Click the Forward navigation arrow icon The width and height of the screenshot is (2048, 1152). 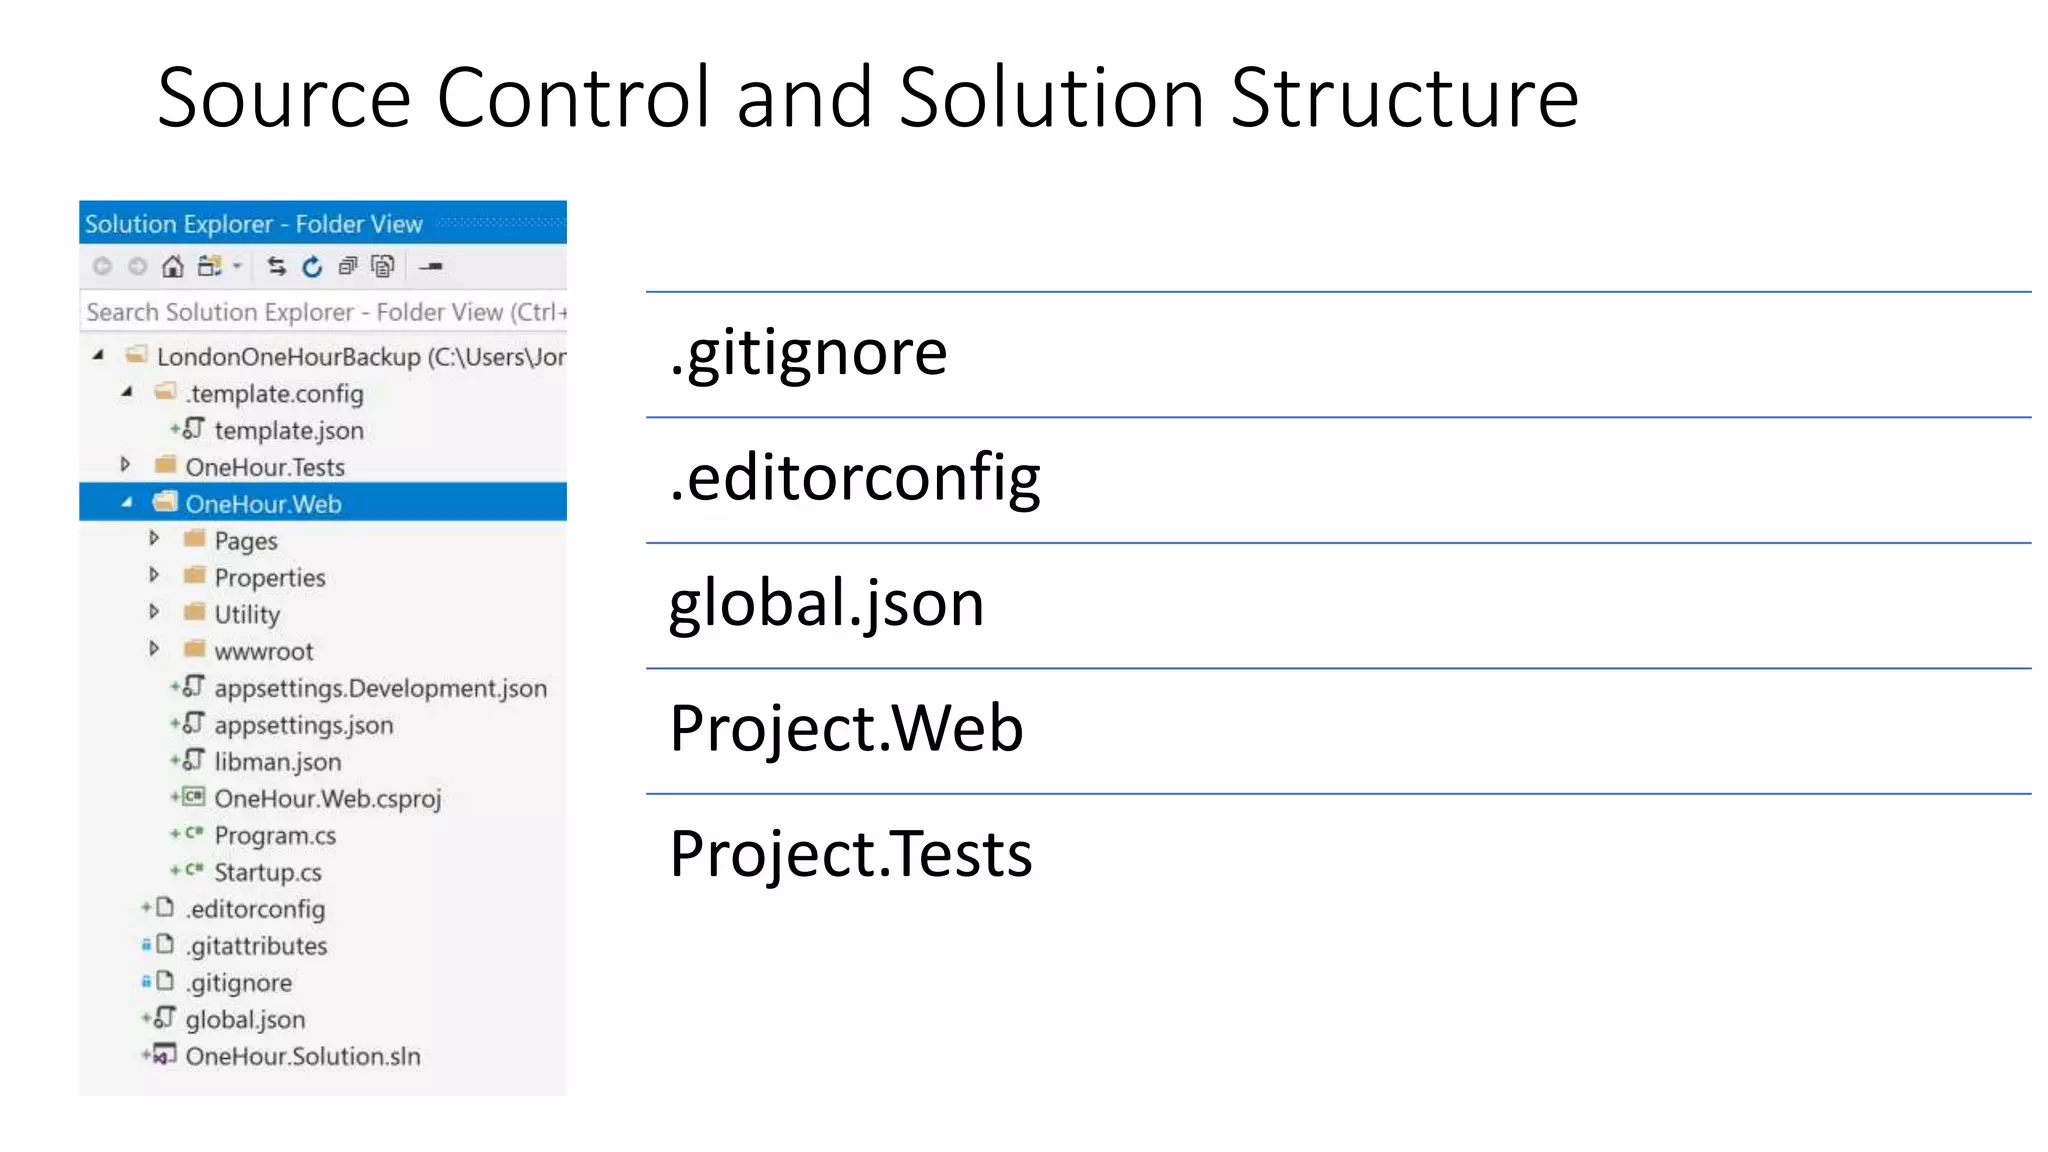click(x=138, y=266)
